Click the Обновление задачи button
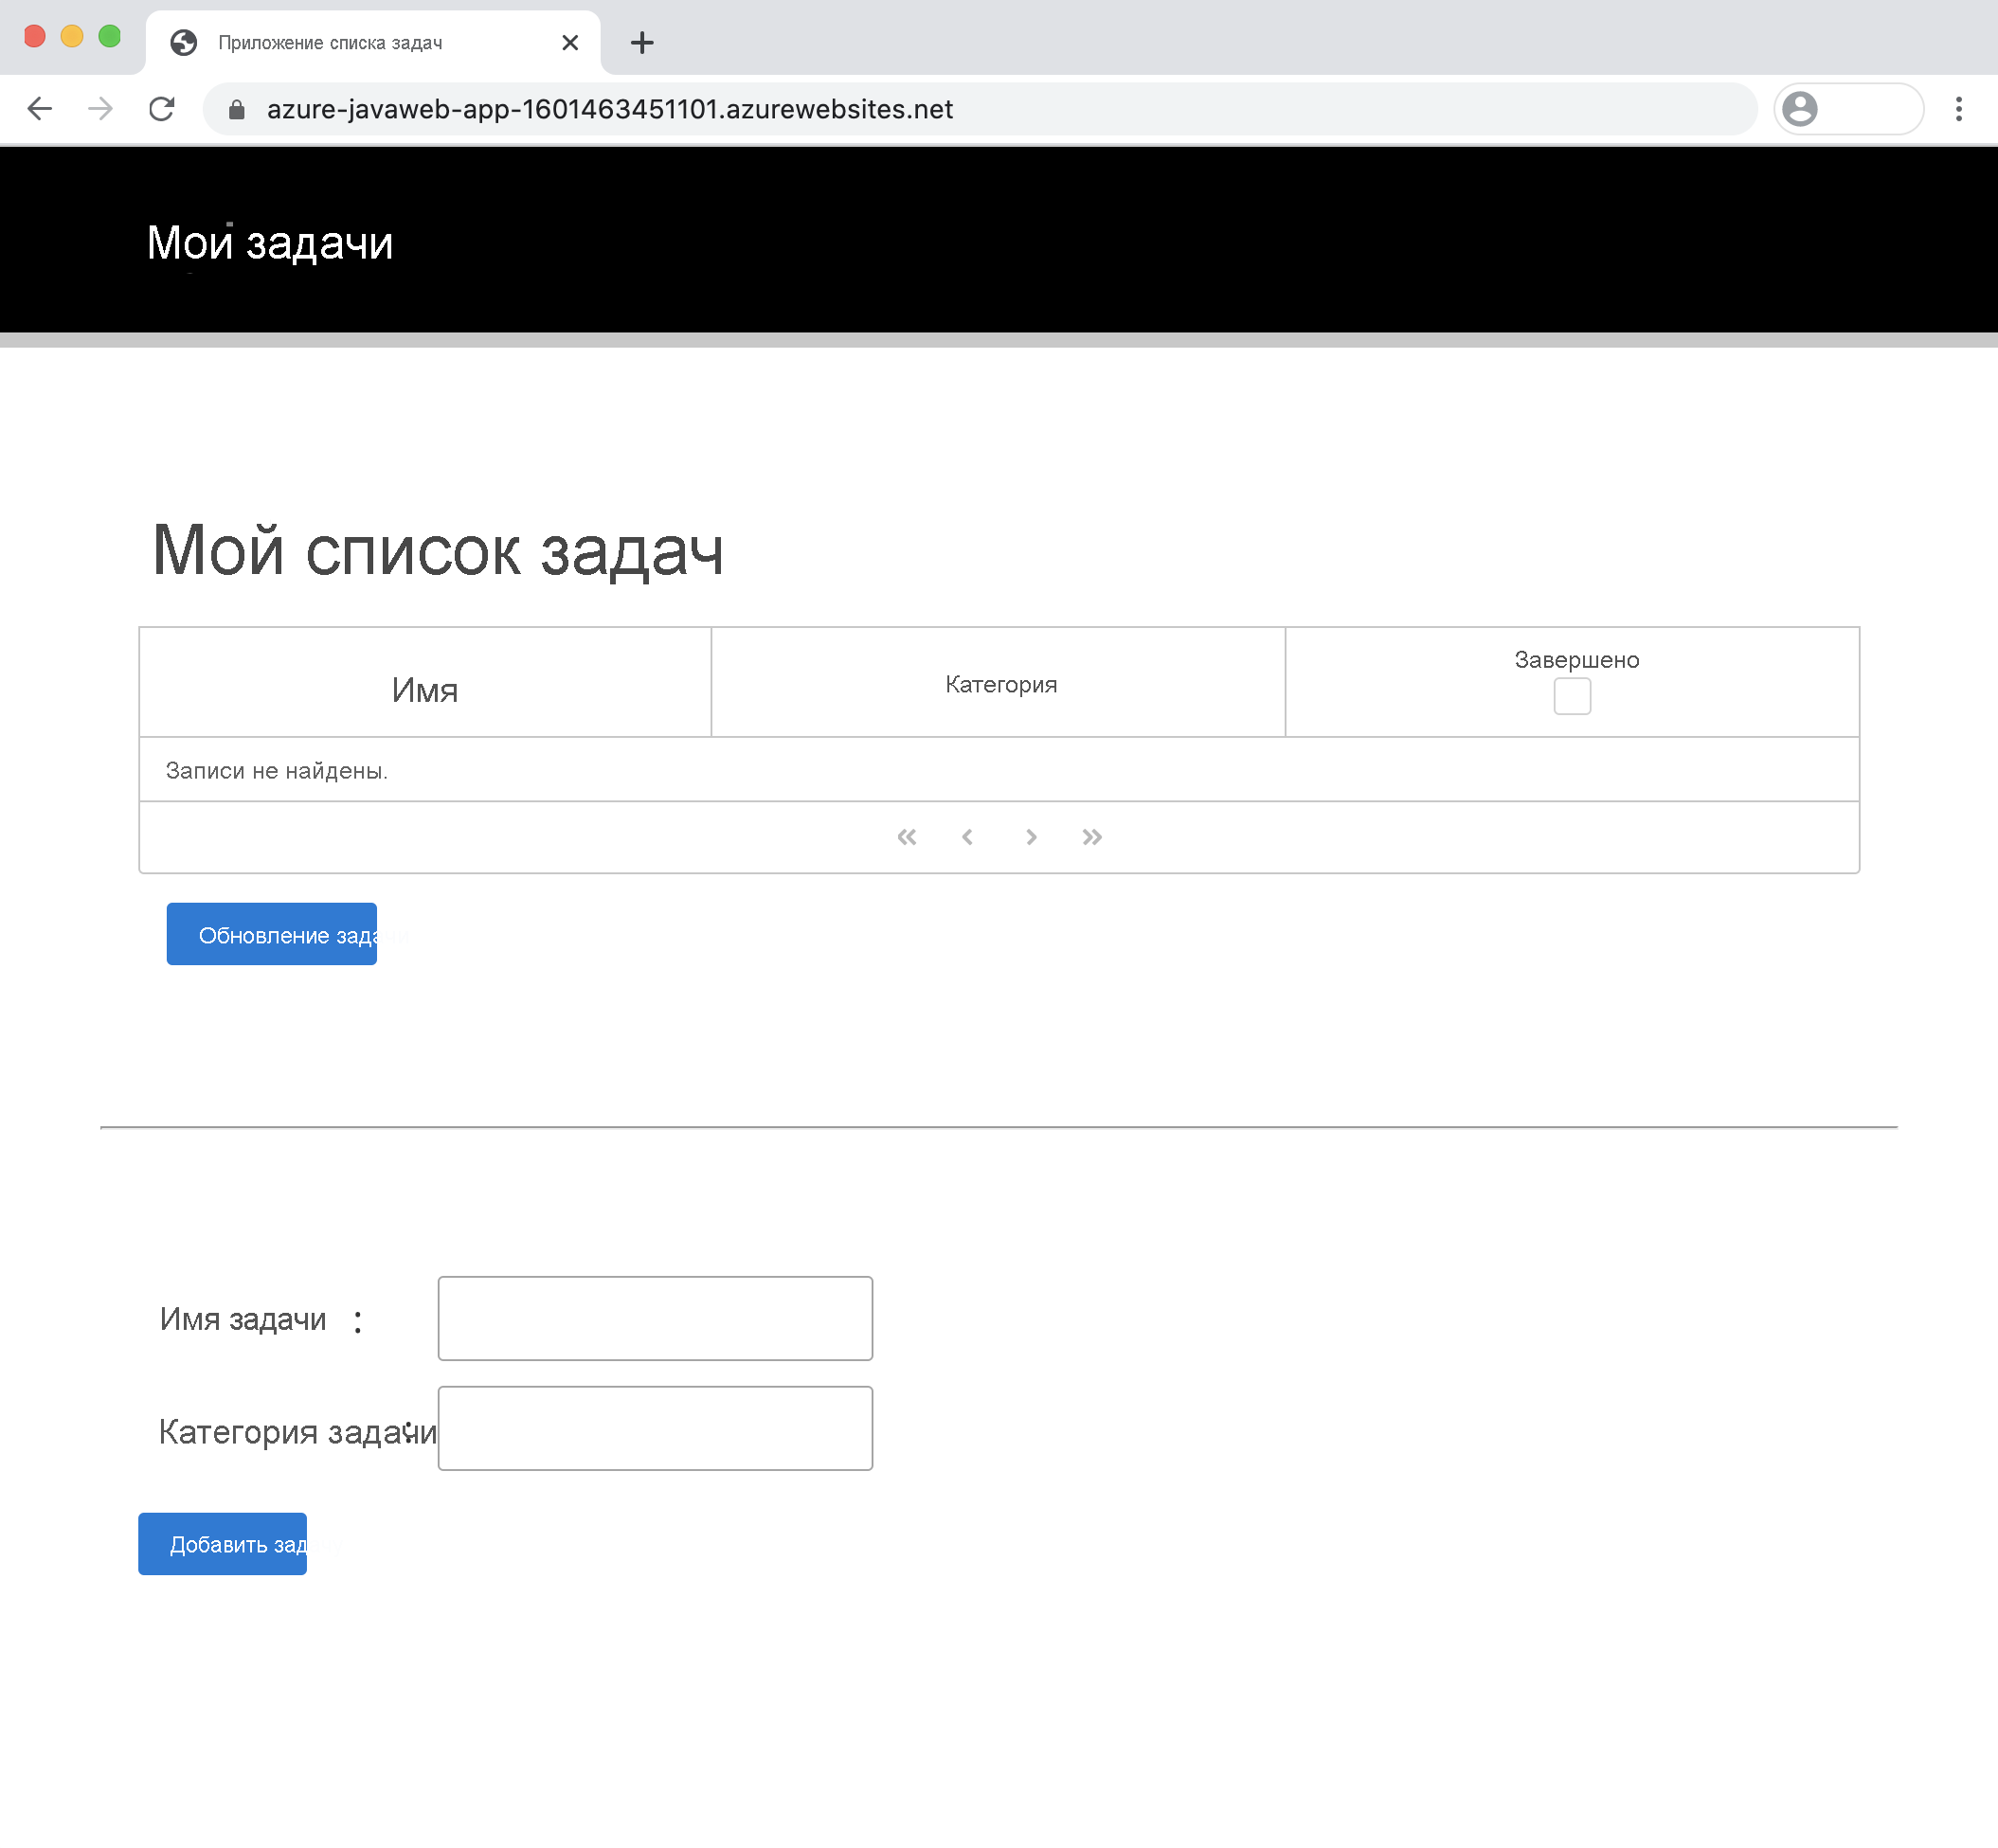The image size is (1998, 1848). [272, 934]
